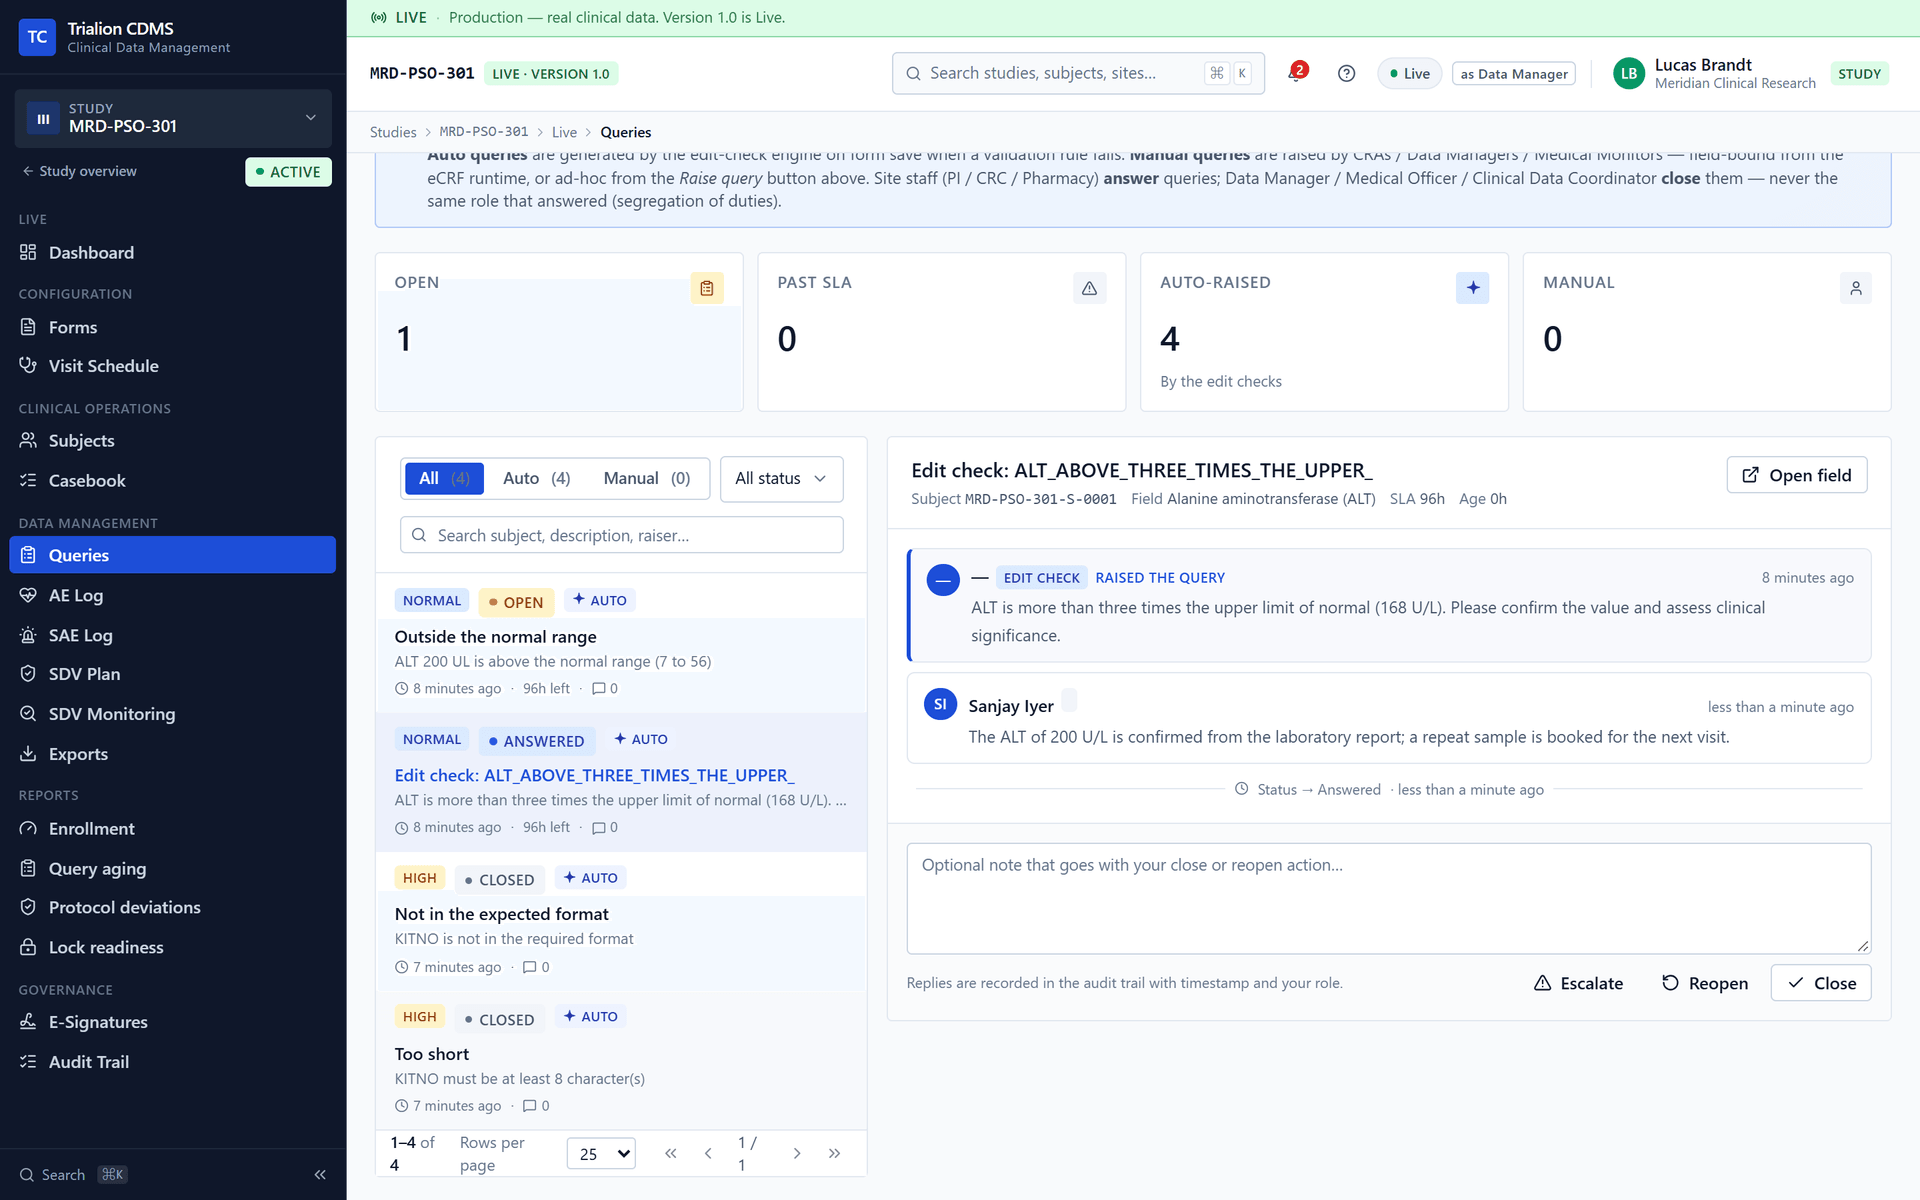Click the Auto-raised sparkle icon
The width and height of the screenshot is (1920, 1200).
pos(1472,288)
